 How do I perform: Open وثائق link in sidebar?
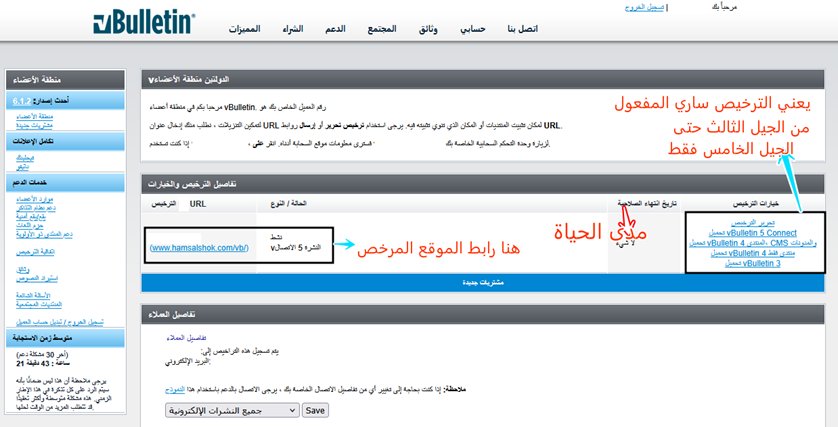23,270
